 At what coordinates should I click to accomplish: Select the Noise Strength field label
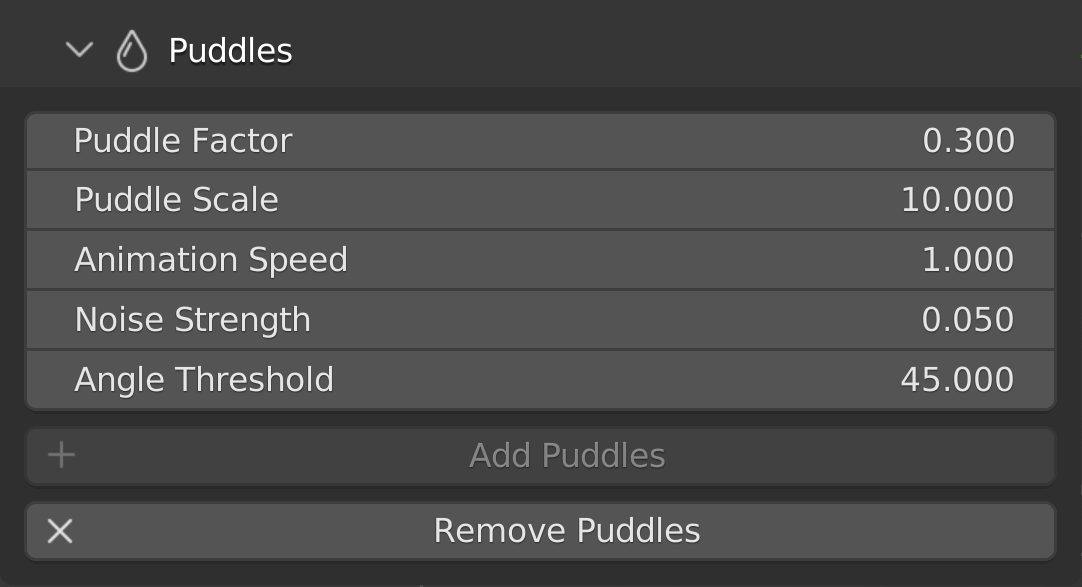pyautogui.click(x=193, y=319)
